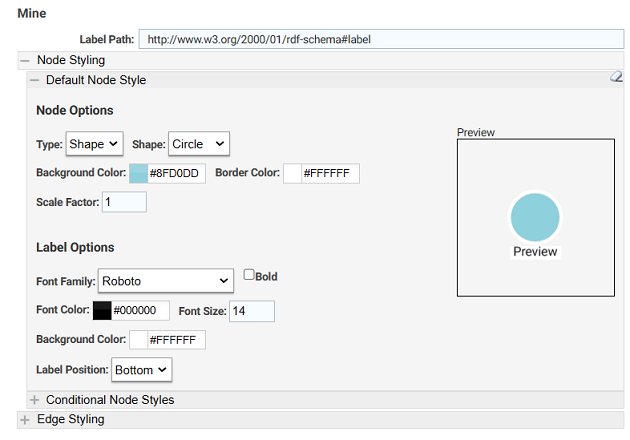Open the Font Family dropdown showing Roboto
Screen dimensions: 630x440
click(166, 280)
